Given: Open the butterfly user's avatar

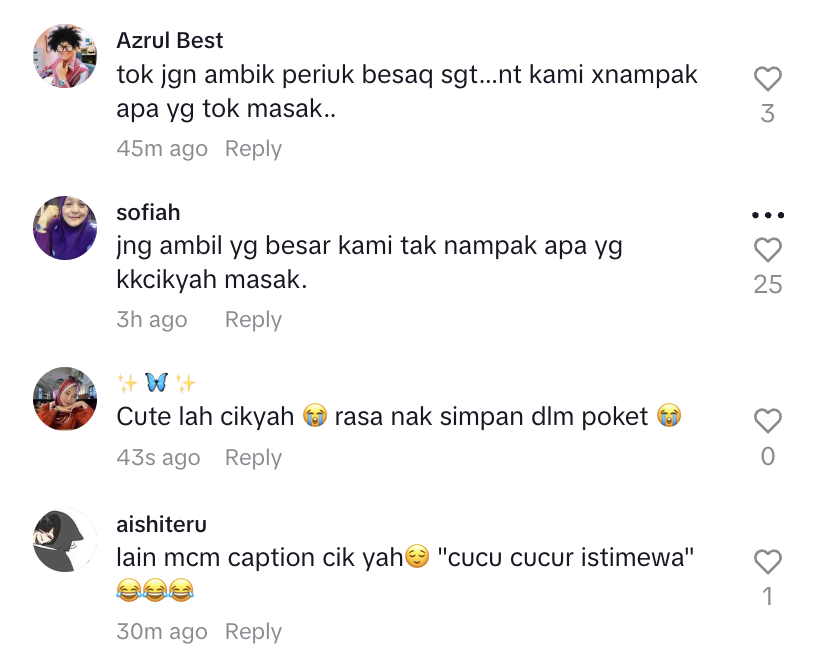Looking at the screenshot, I should click(65, 398).
